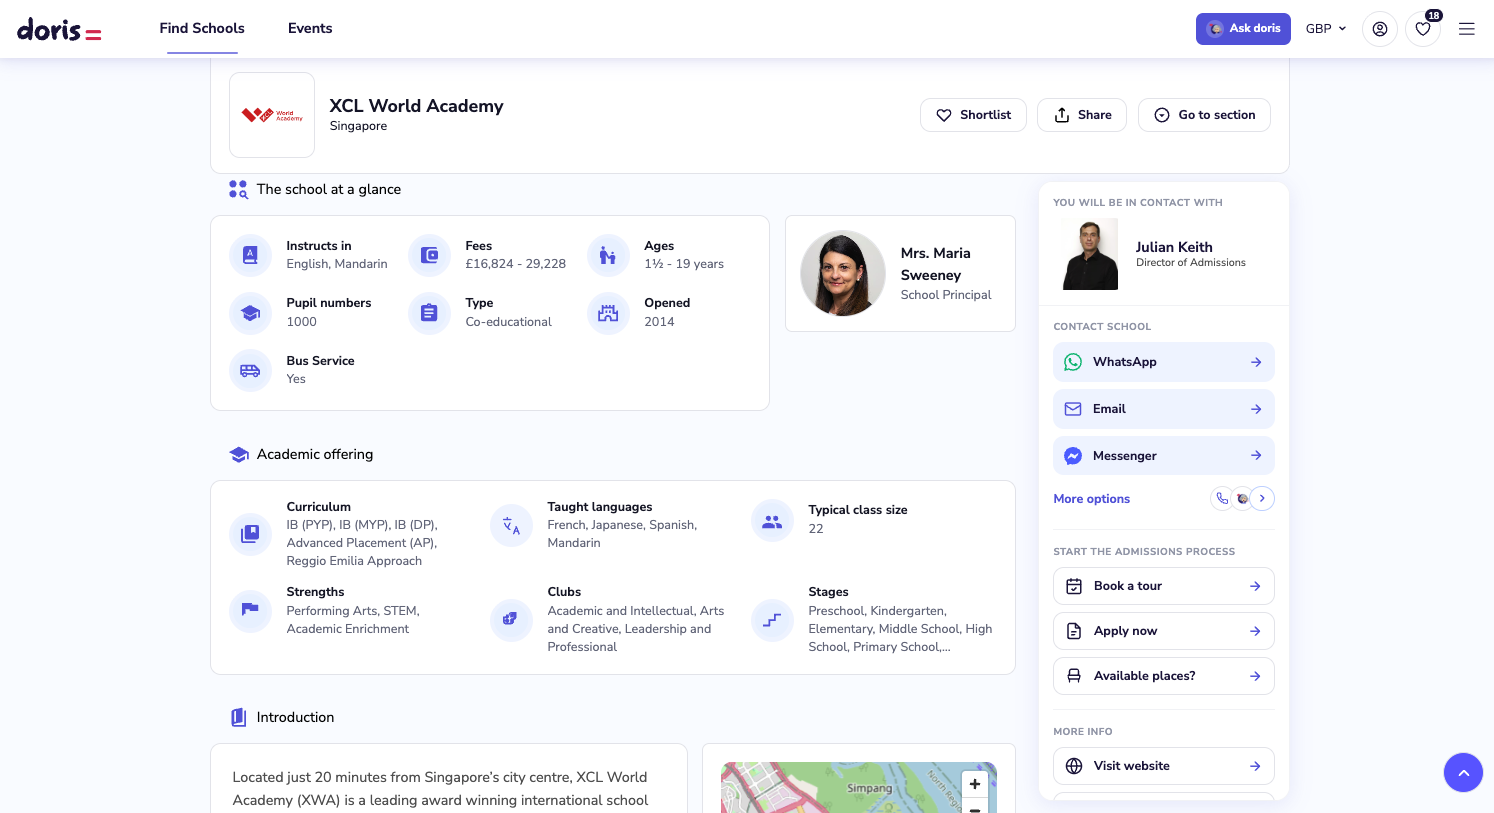Viewport: 1494px width, 813px height.
Task: Open the Go to section dropdown
Action: pos(1204,115)
